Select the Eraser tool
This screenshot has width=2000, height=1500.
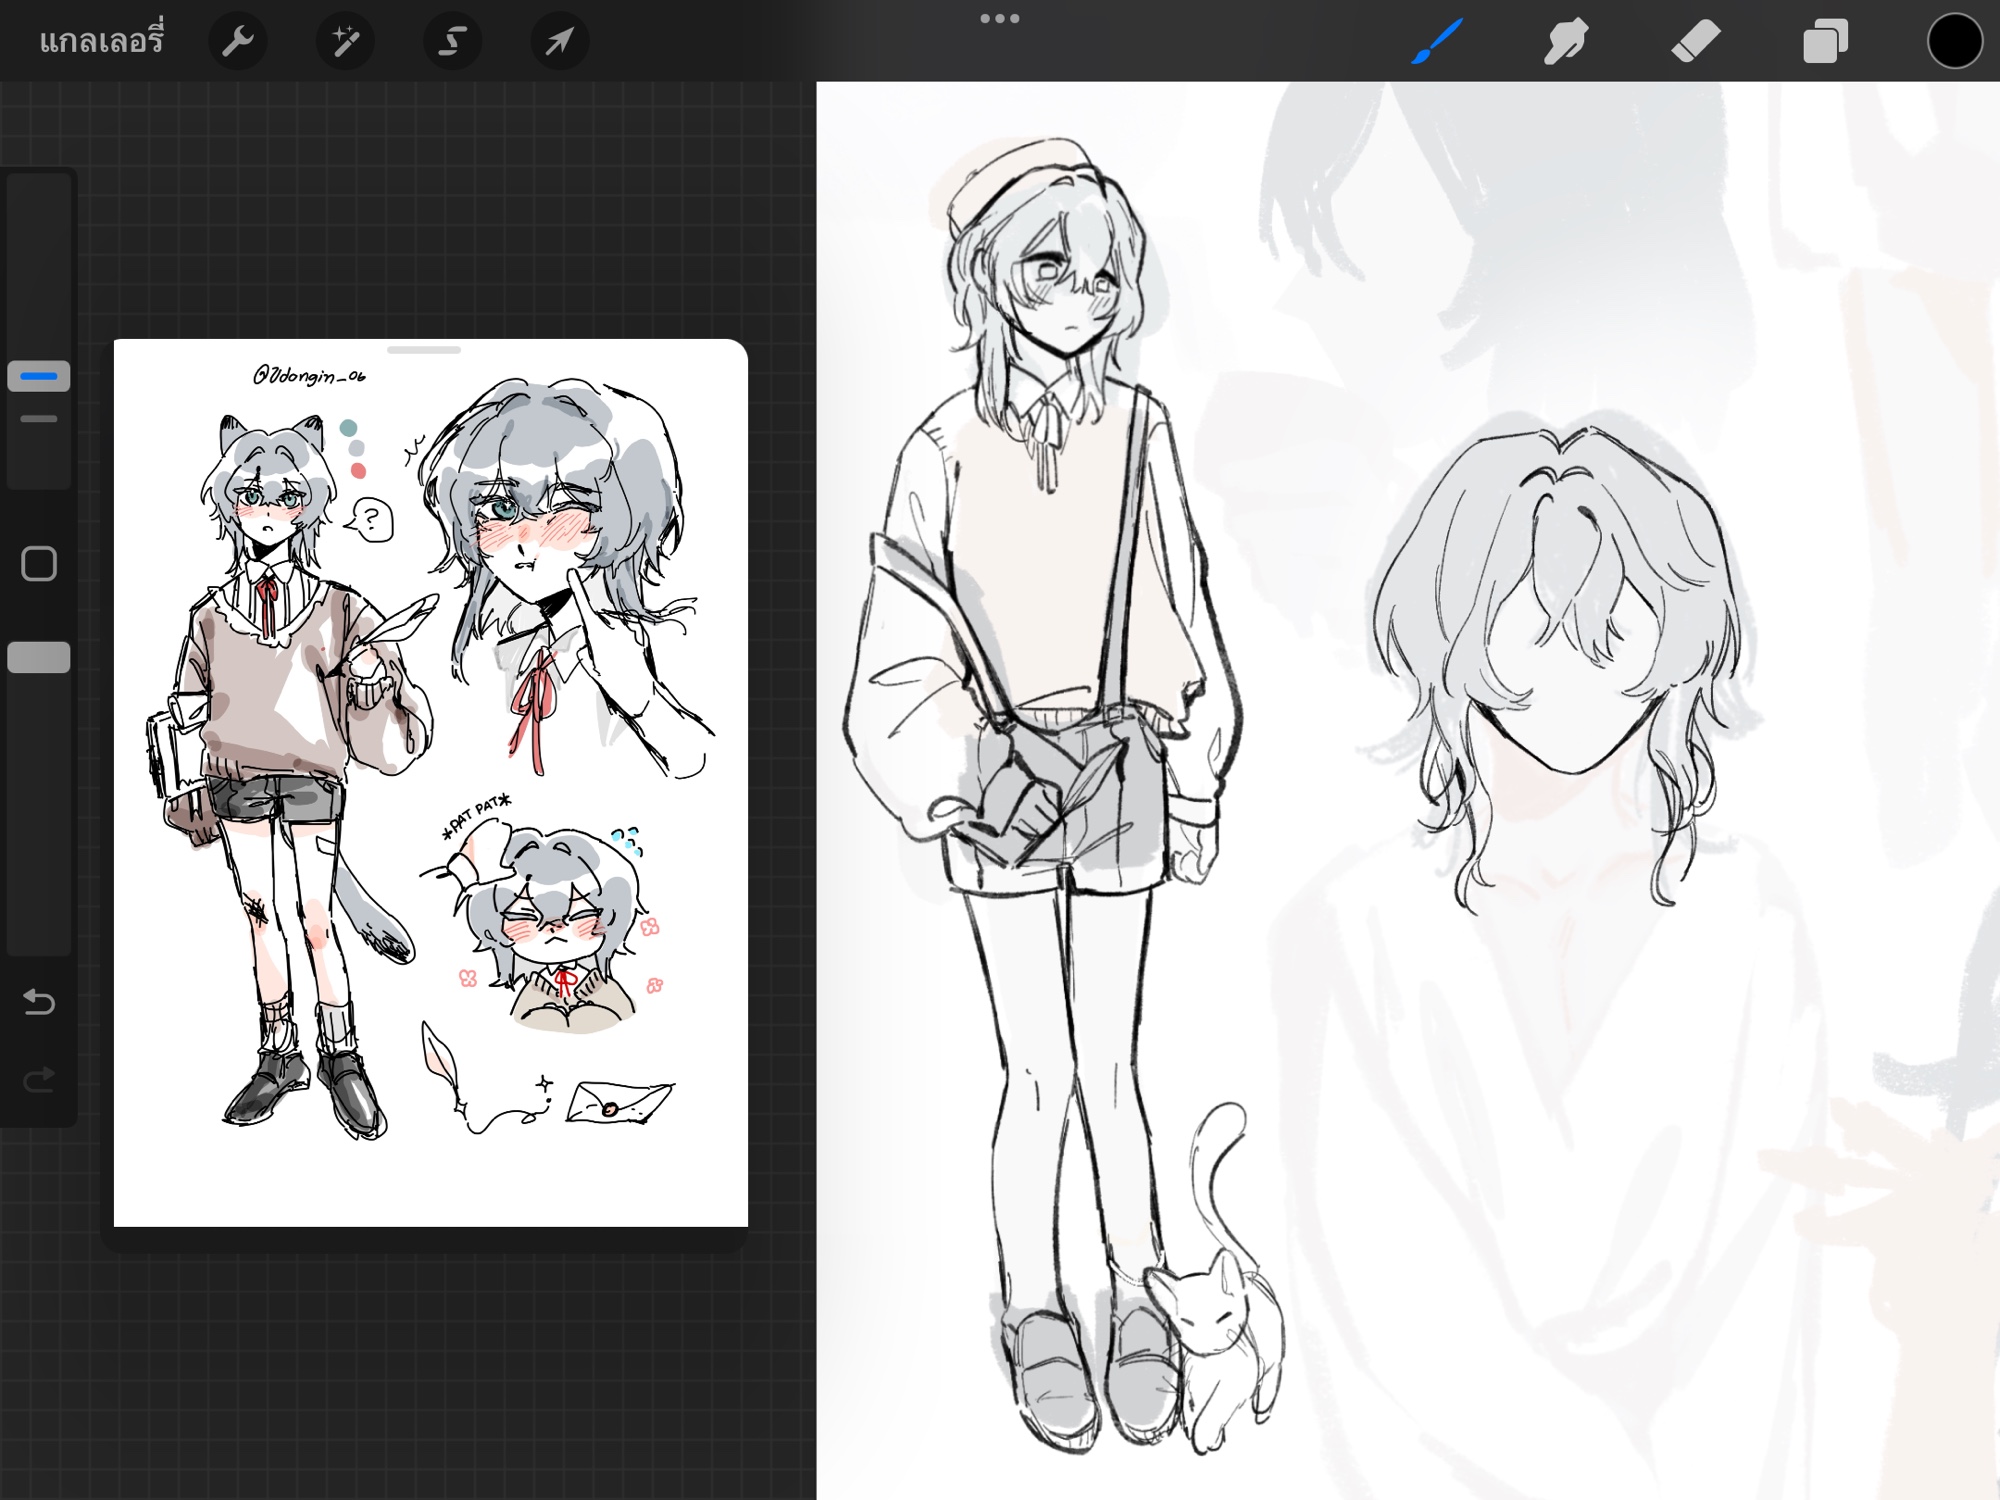click(x=1696, y=42)
